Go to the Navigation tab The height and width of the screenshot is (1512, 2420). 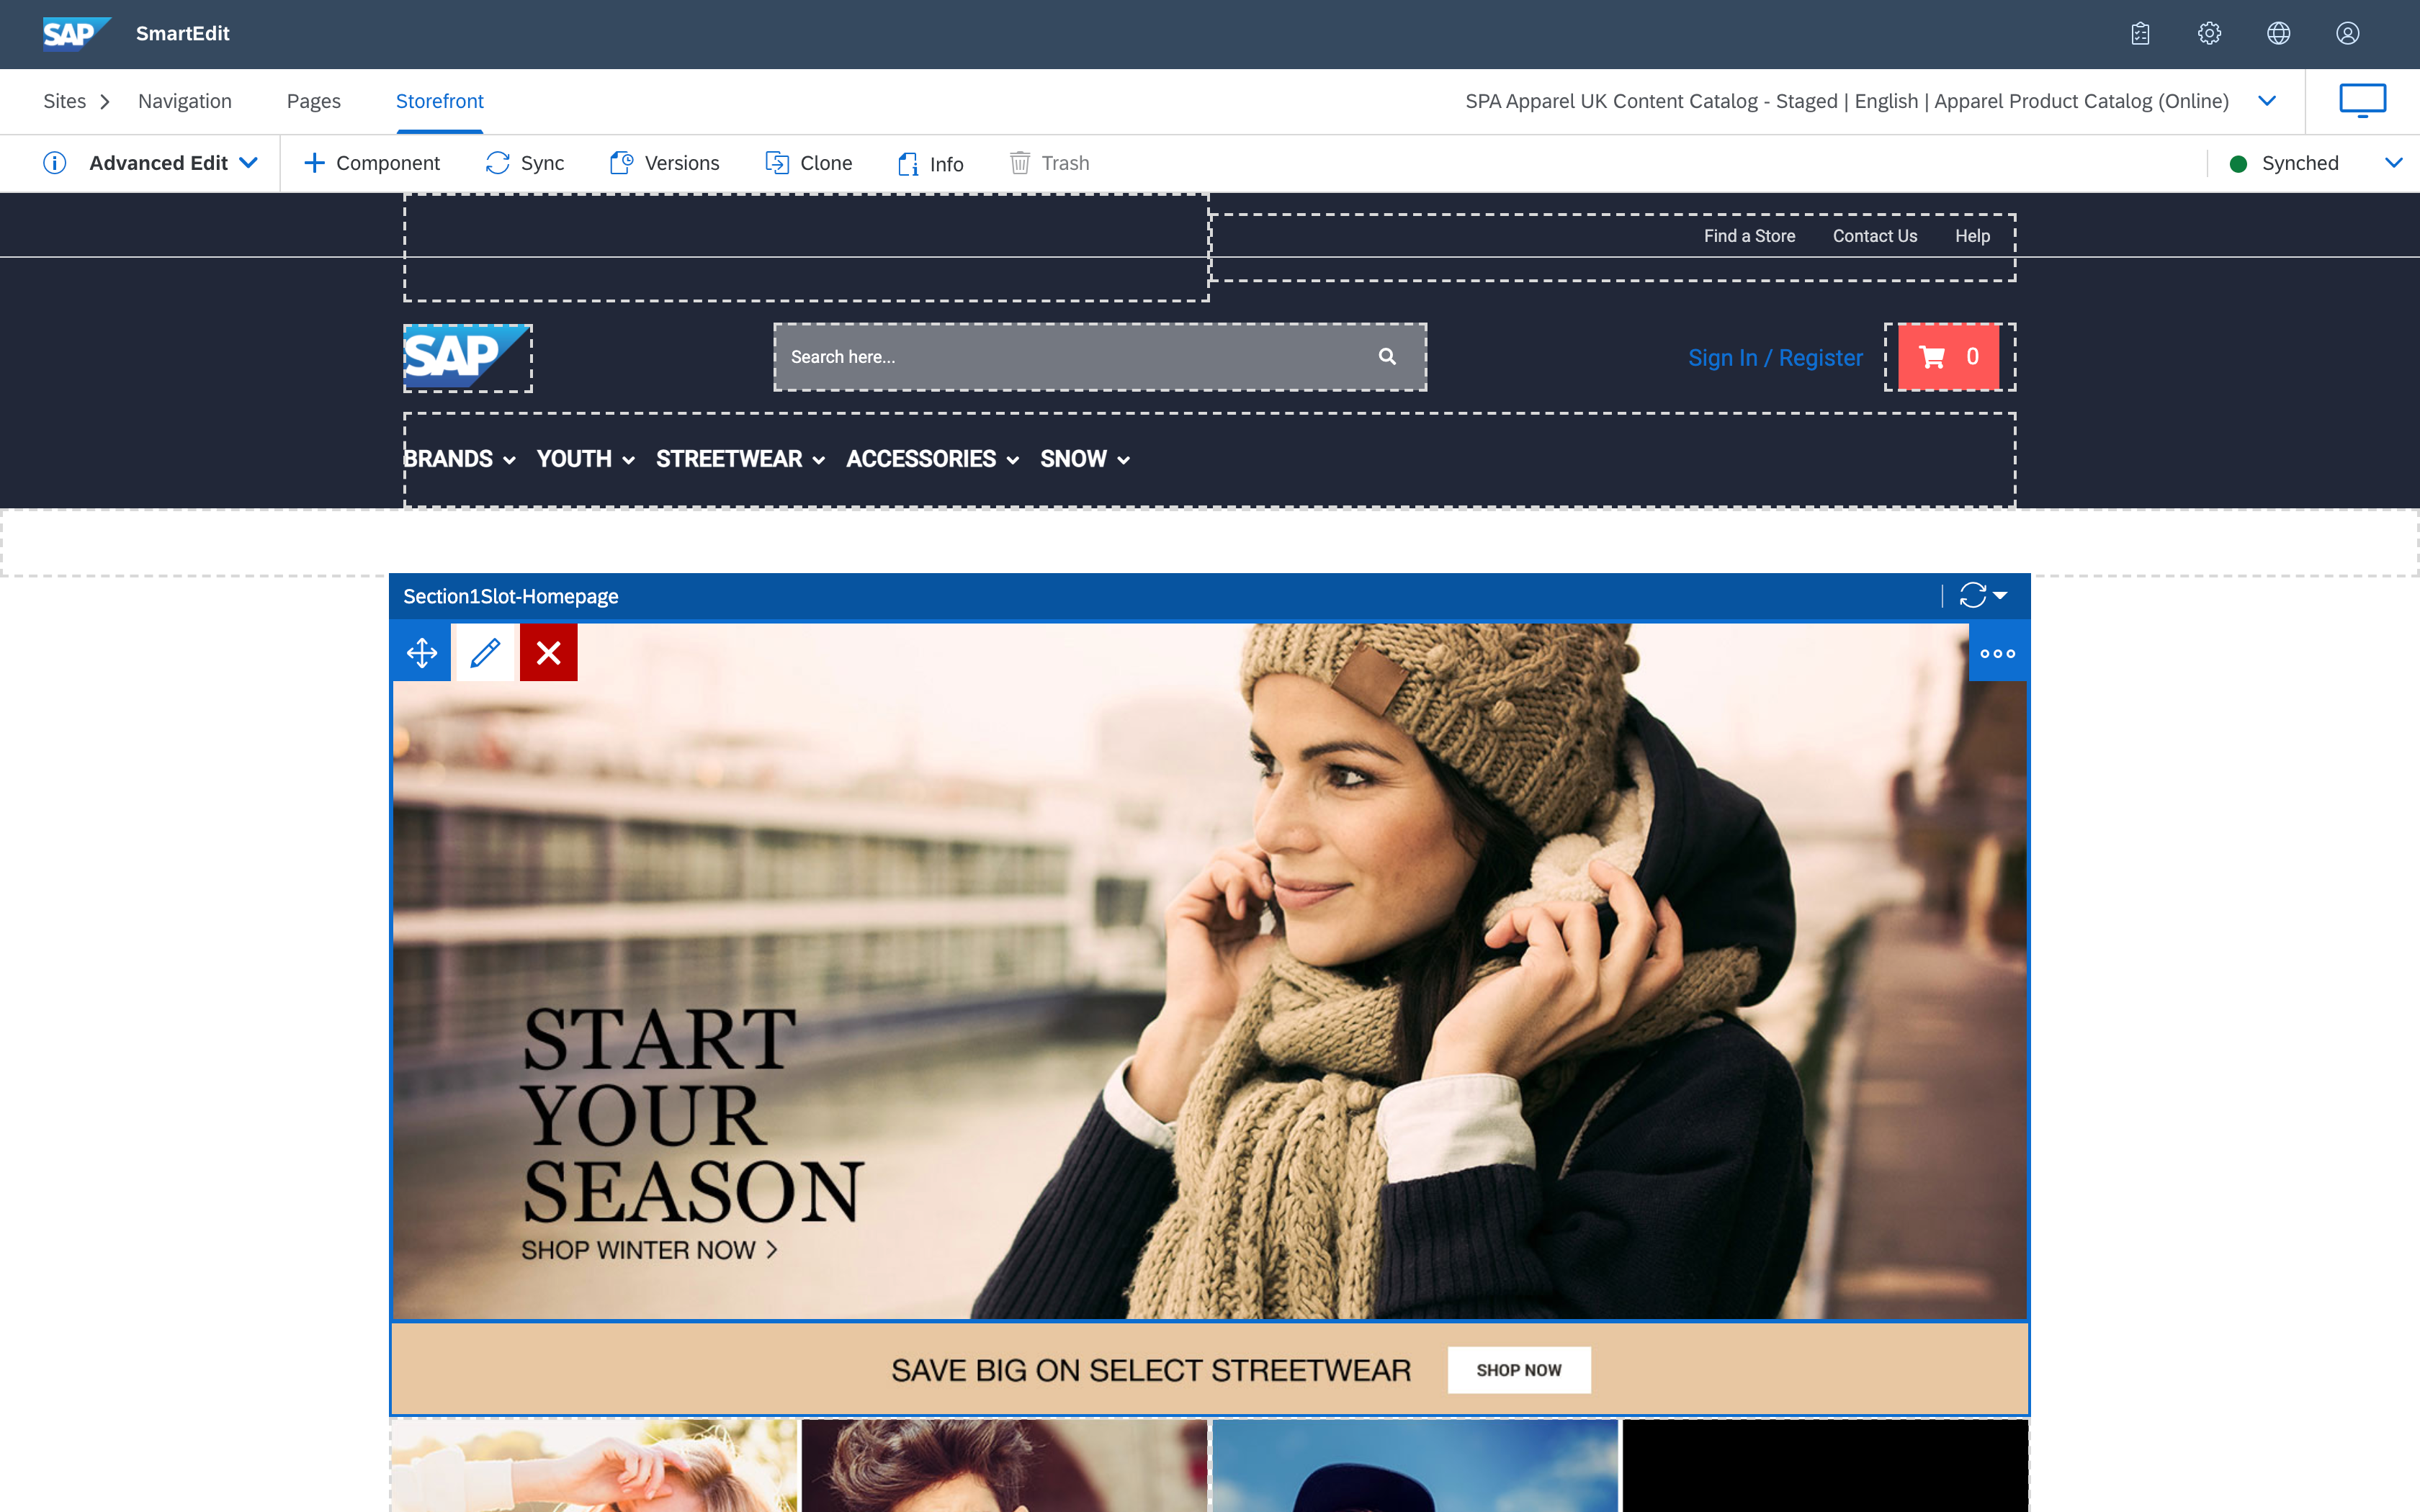click(x=184, y=101)
